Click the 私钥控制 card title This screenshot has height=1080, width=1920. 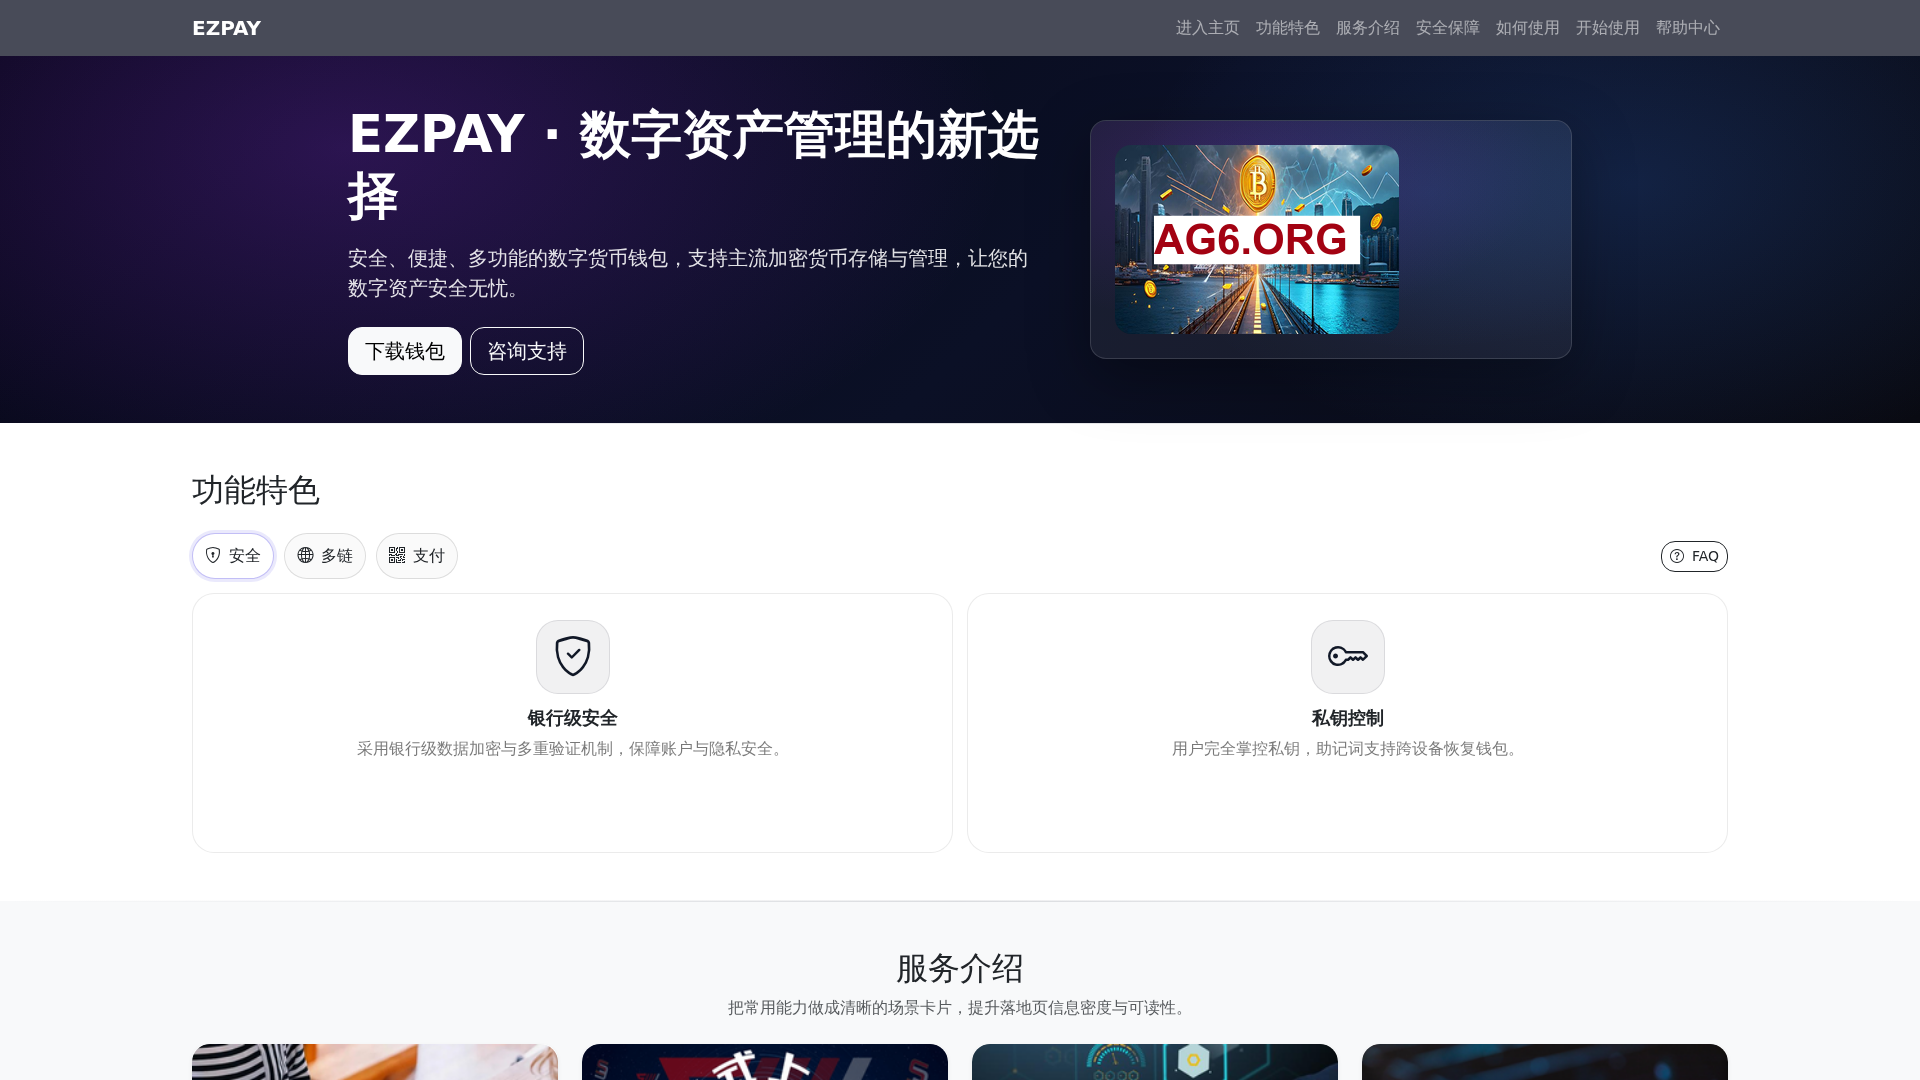click(1348, 718)
